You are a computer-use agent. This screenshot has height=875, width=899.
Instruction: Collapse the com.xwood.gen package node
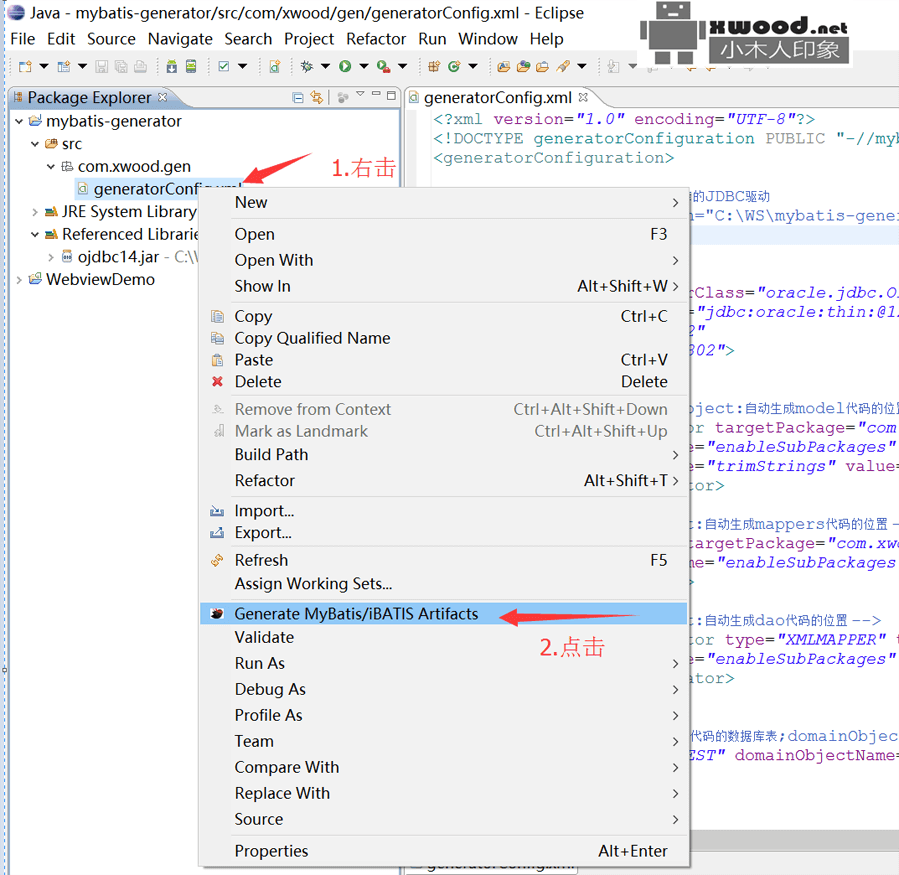51,166
